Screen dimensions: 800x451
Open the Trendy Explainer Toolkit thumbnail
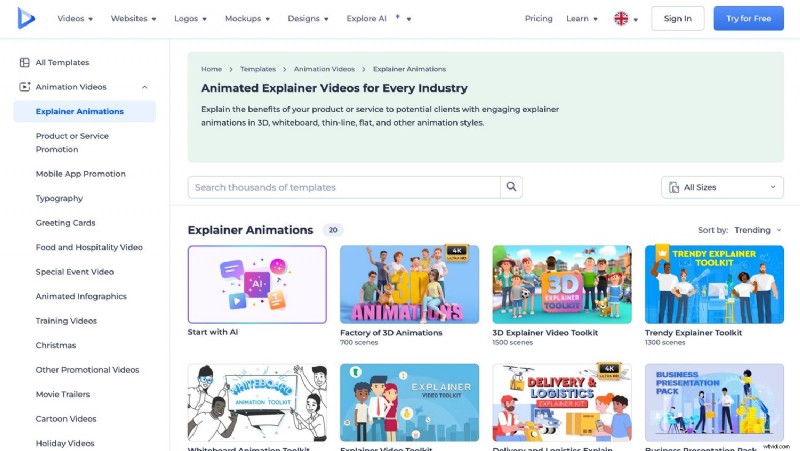pyautogui.click(x=713, y=284)
